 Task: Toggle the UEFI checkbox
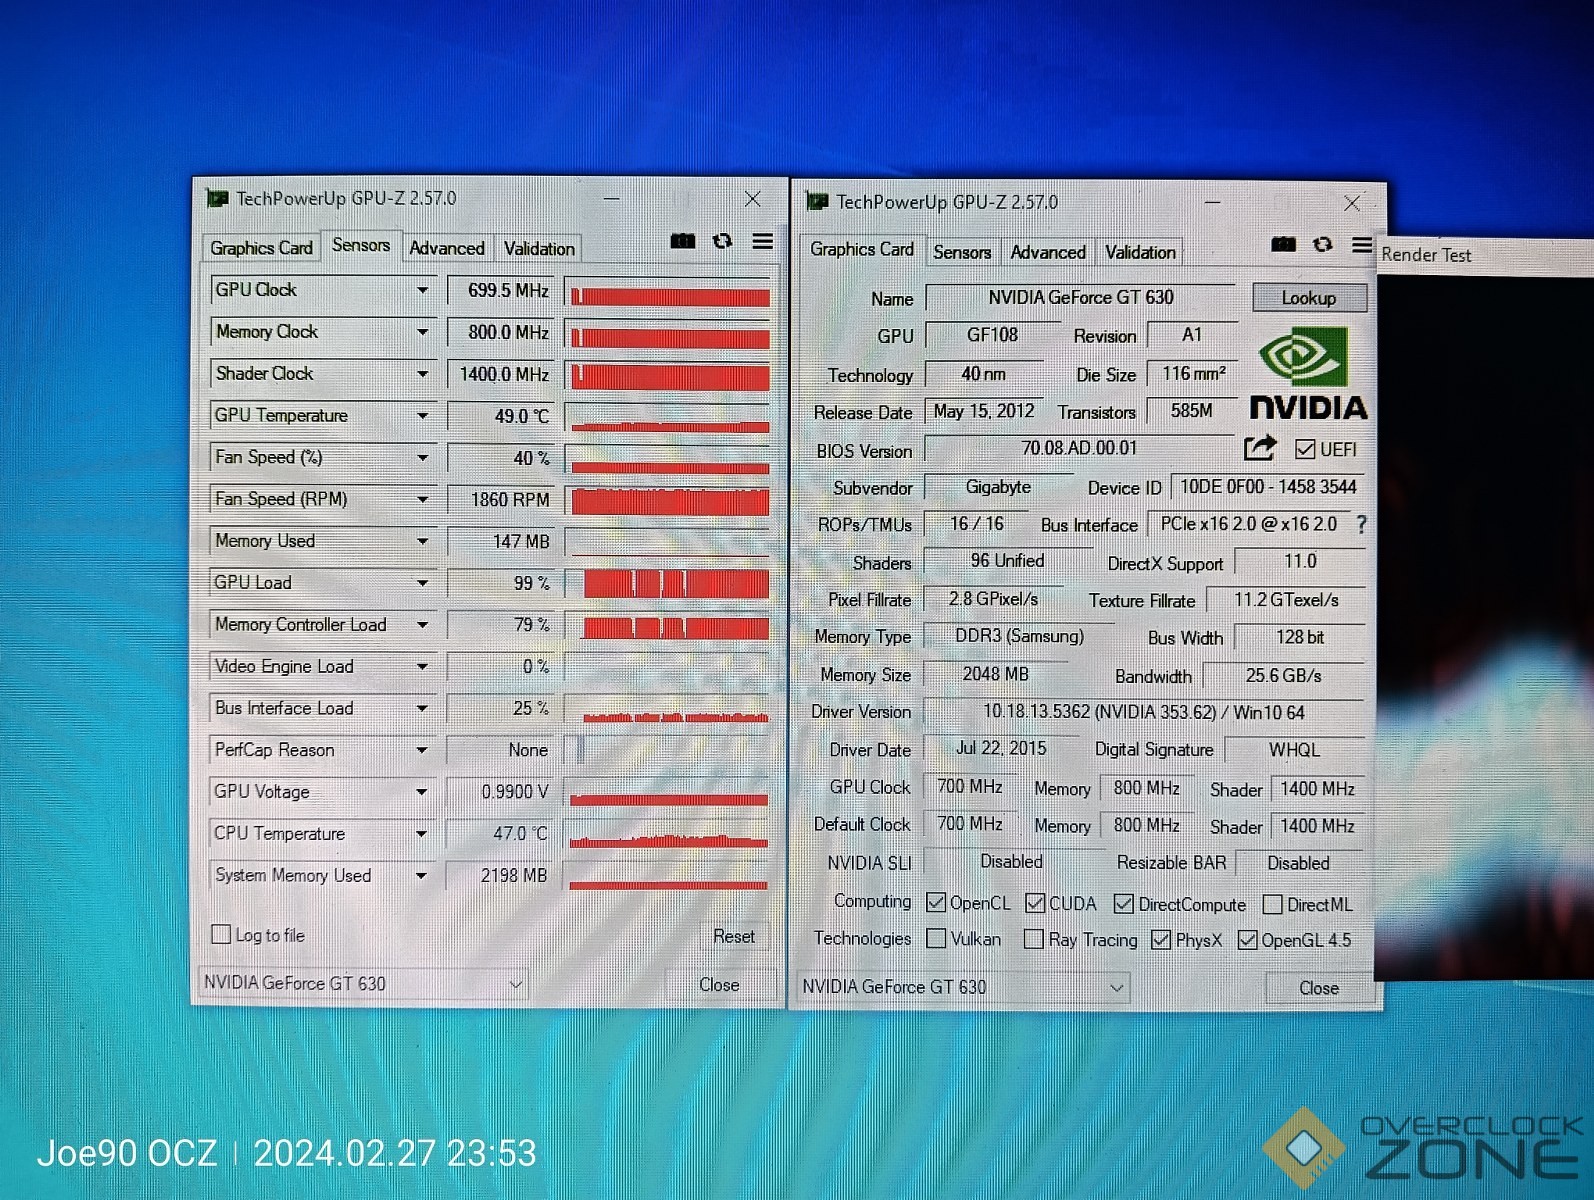click(x=1305, y=449)
